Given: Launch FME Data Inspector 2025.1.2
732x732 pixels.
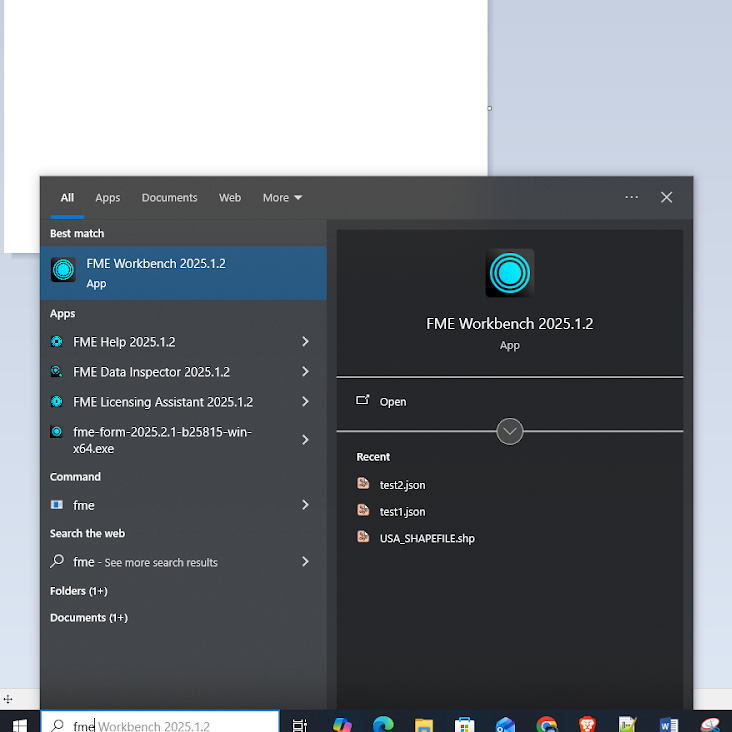Looking at the screenshot, I should click(150, 372).
